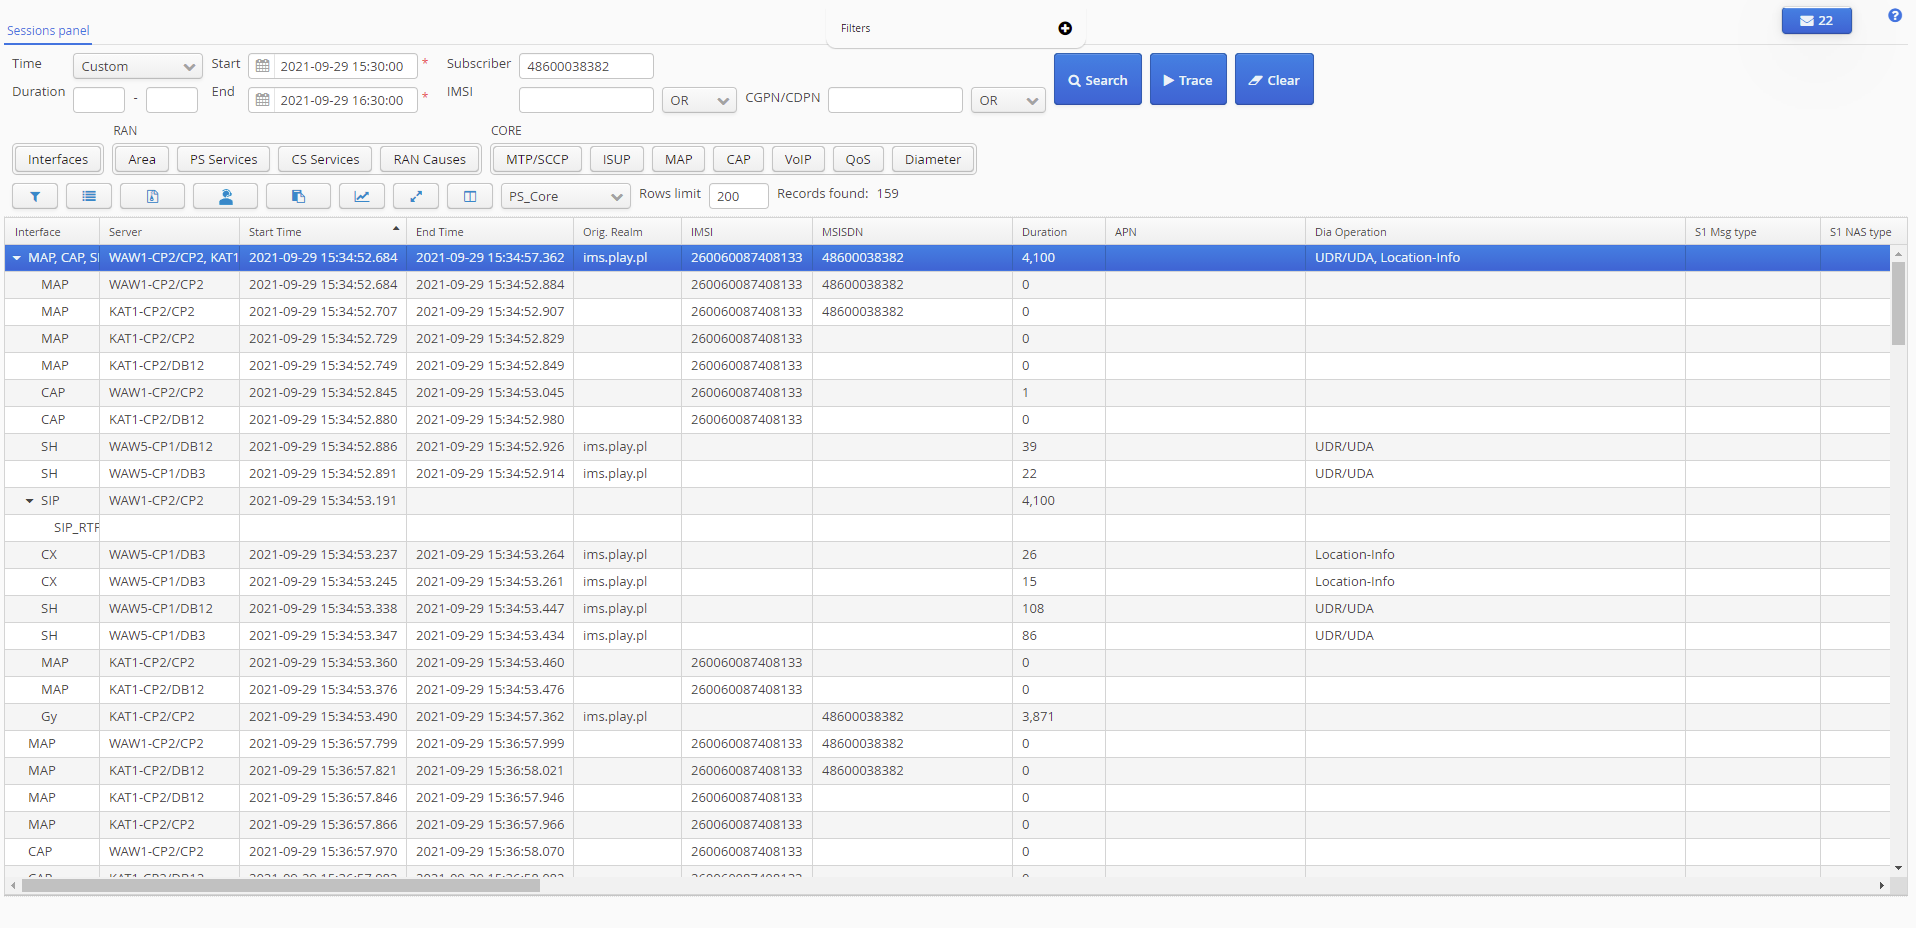Click the Trace button
The image size is (1916, 928).
(1188, 79)
